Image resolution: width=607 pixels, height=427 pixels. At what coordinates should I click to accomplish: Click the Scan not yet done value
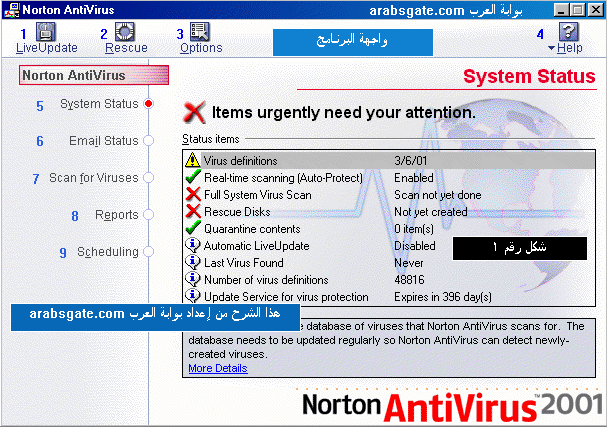437,195
